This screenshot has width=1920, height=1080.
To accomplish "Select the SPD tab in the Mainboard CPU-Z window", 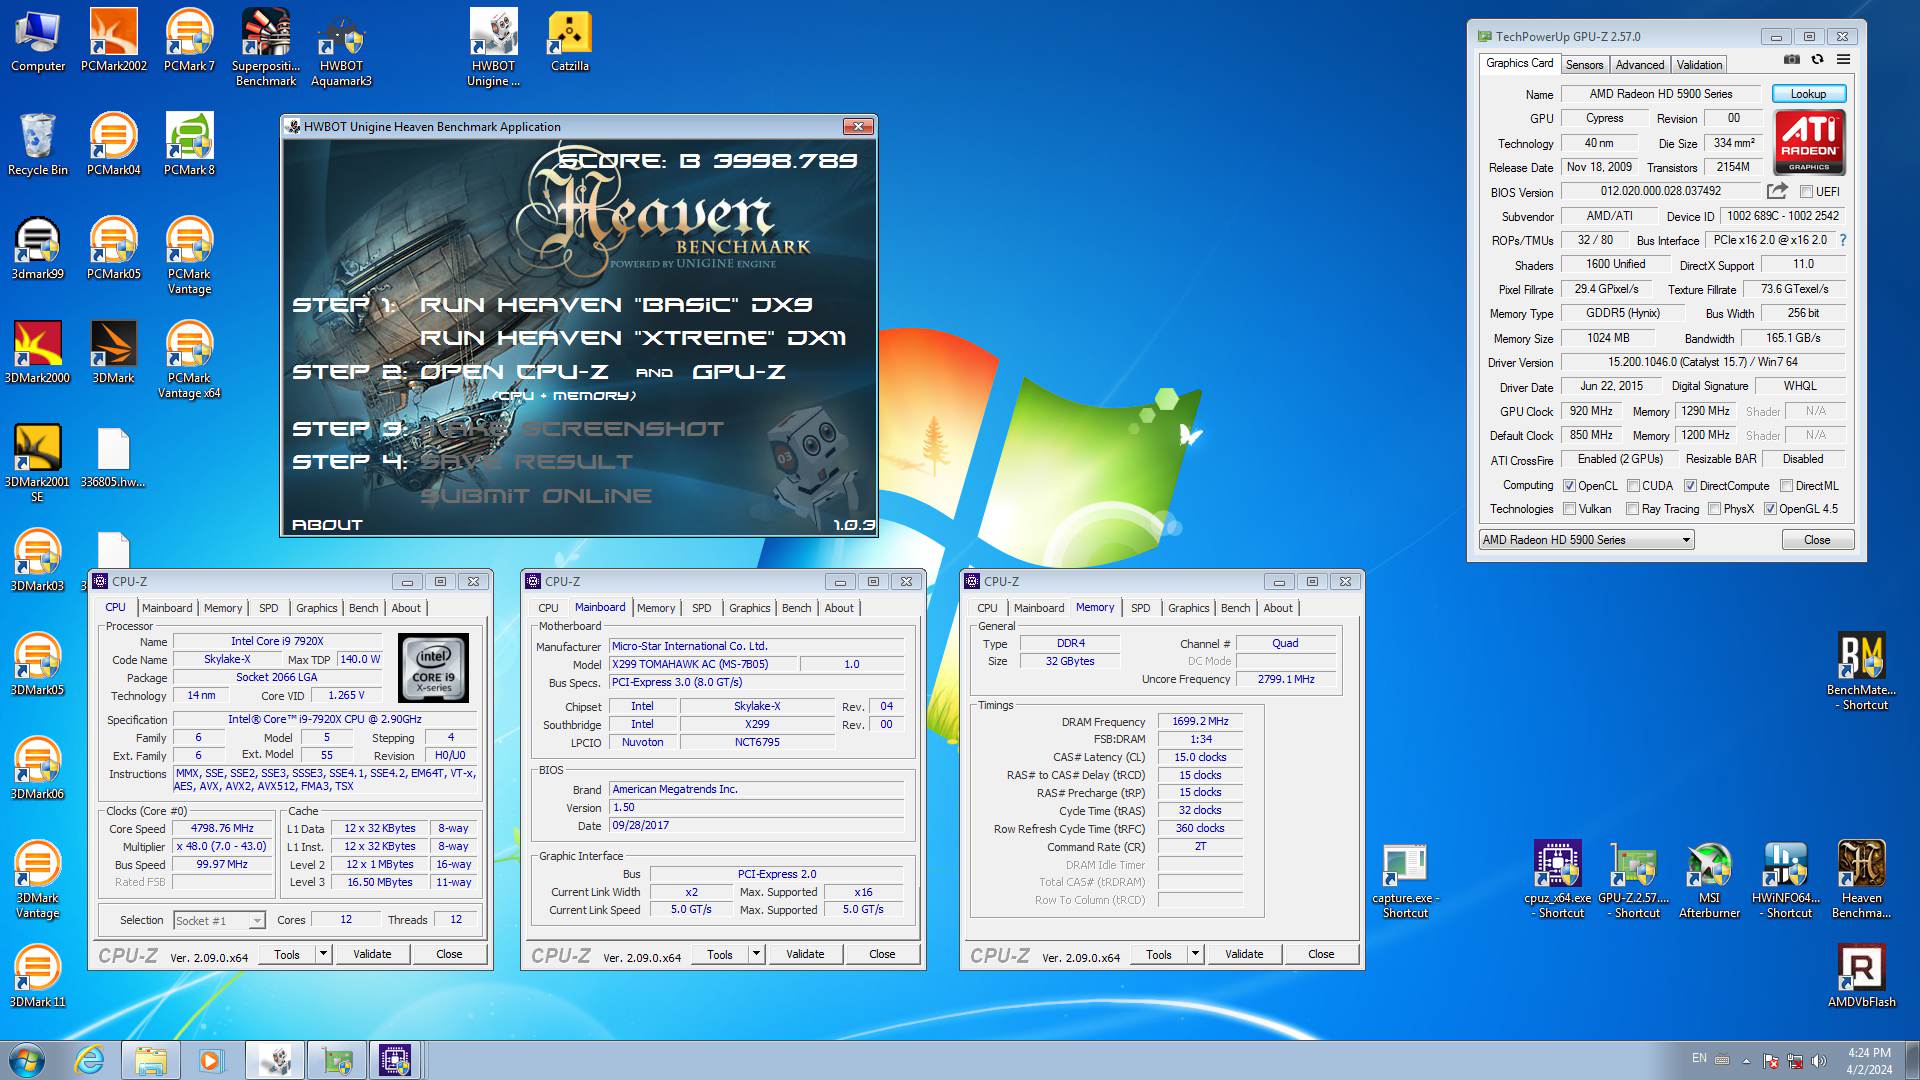I will (x=702, y=608).
